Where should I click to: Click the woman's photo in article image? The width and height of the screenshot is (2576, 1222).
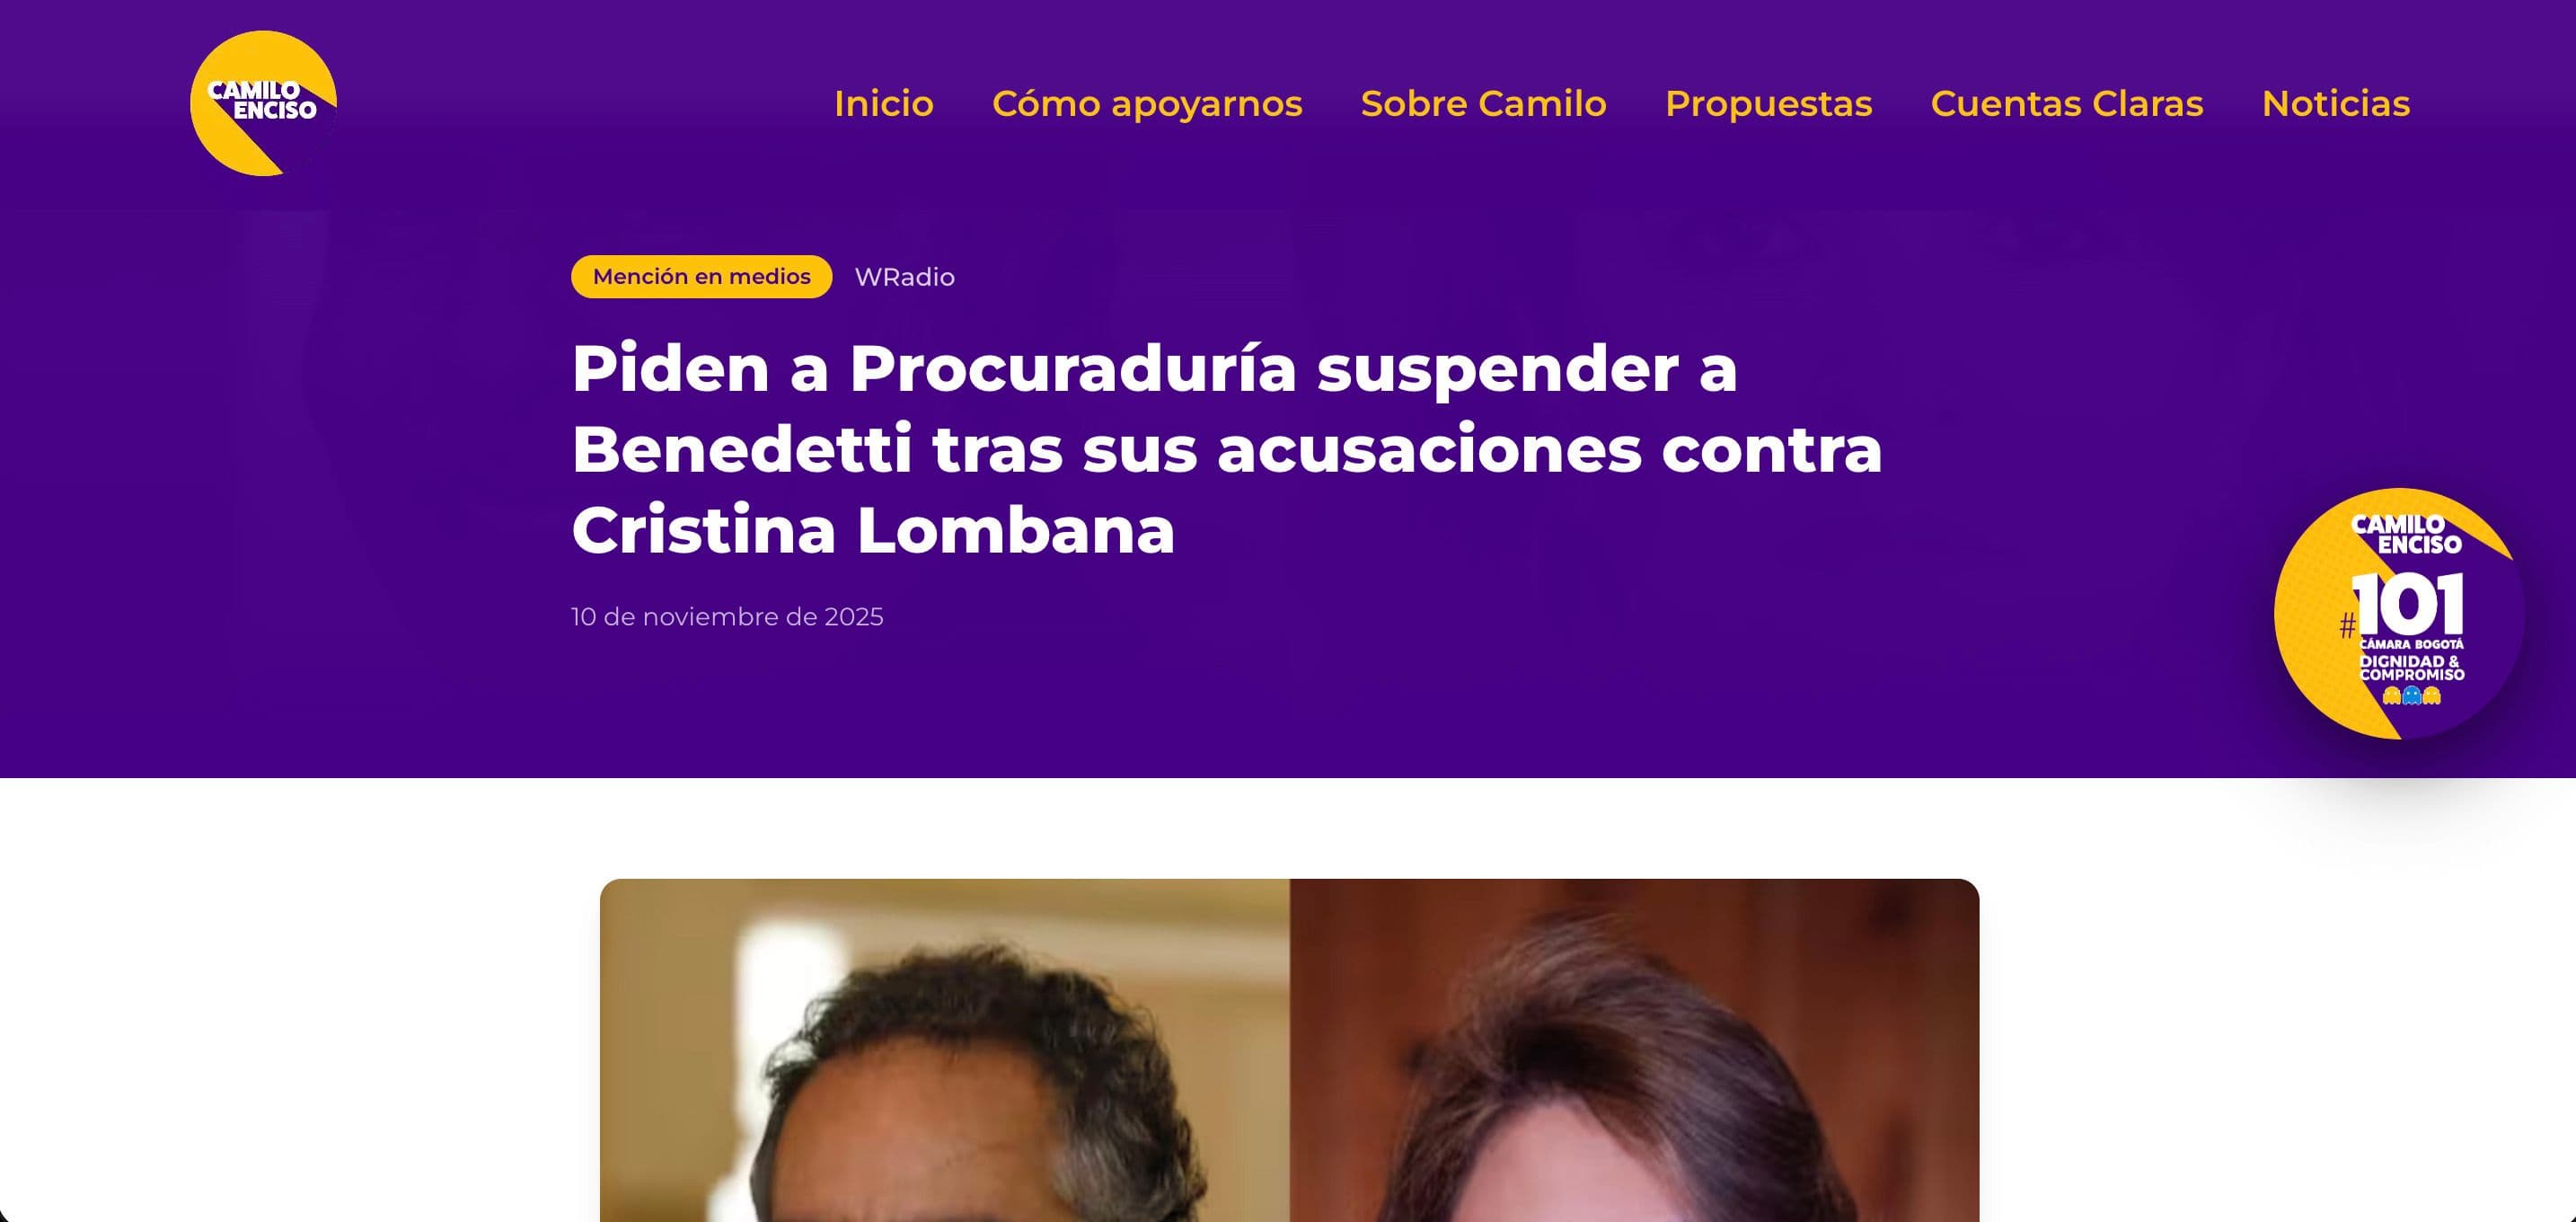pyautogui.click(x=1634, y=1050)
